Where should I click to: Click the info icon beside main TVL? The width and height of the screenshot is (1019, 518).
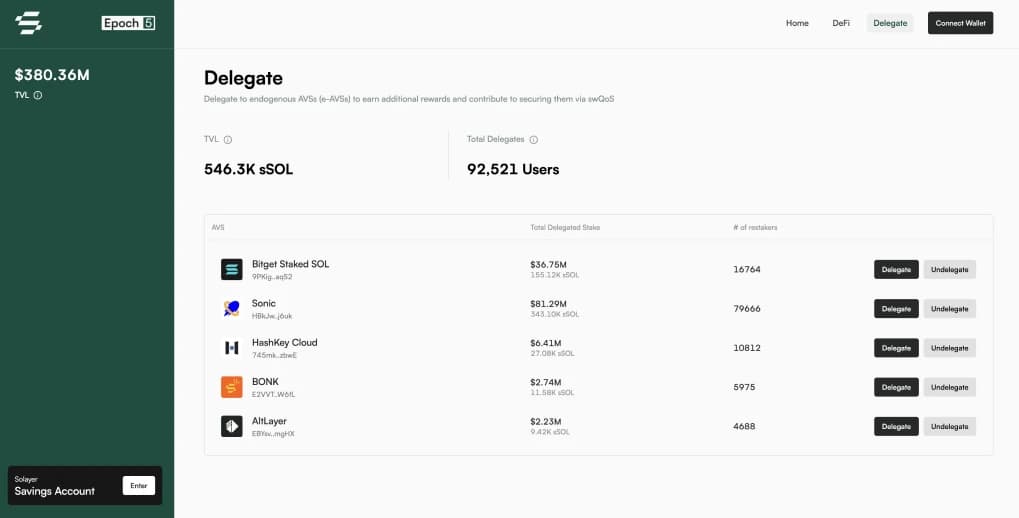[228, 140]
